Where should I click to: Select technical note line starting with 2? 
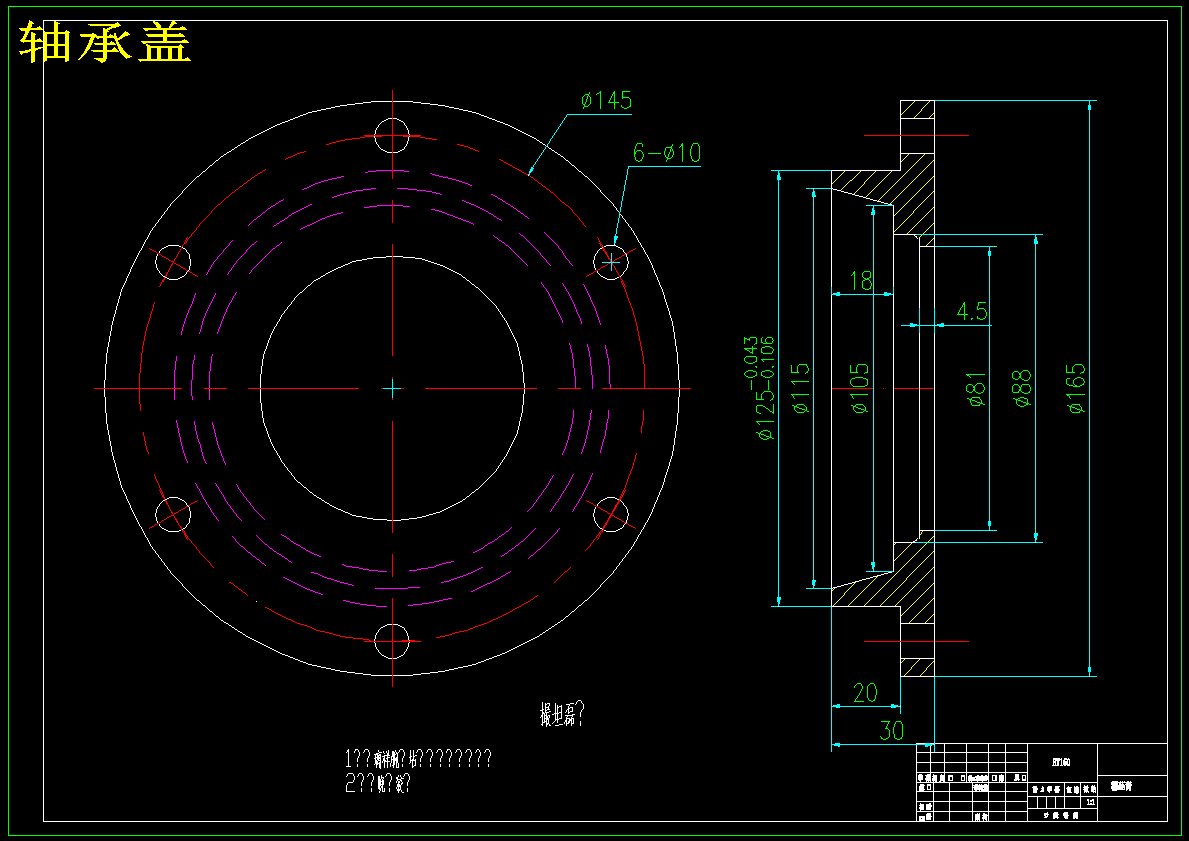(x=378, y=784)
